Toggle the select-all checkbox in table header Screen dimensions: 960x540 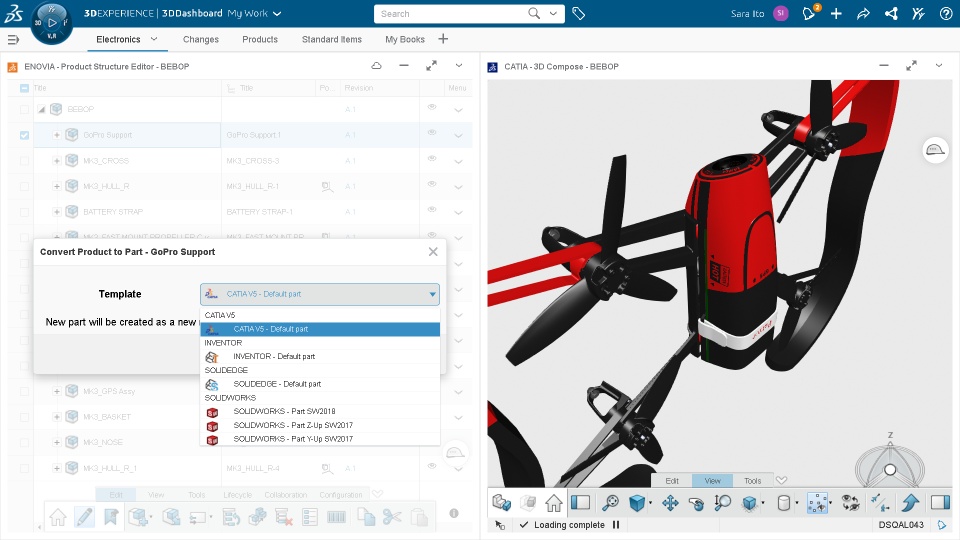click(24, 88)
